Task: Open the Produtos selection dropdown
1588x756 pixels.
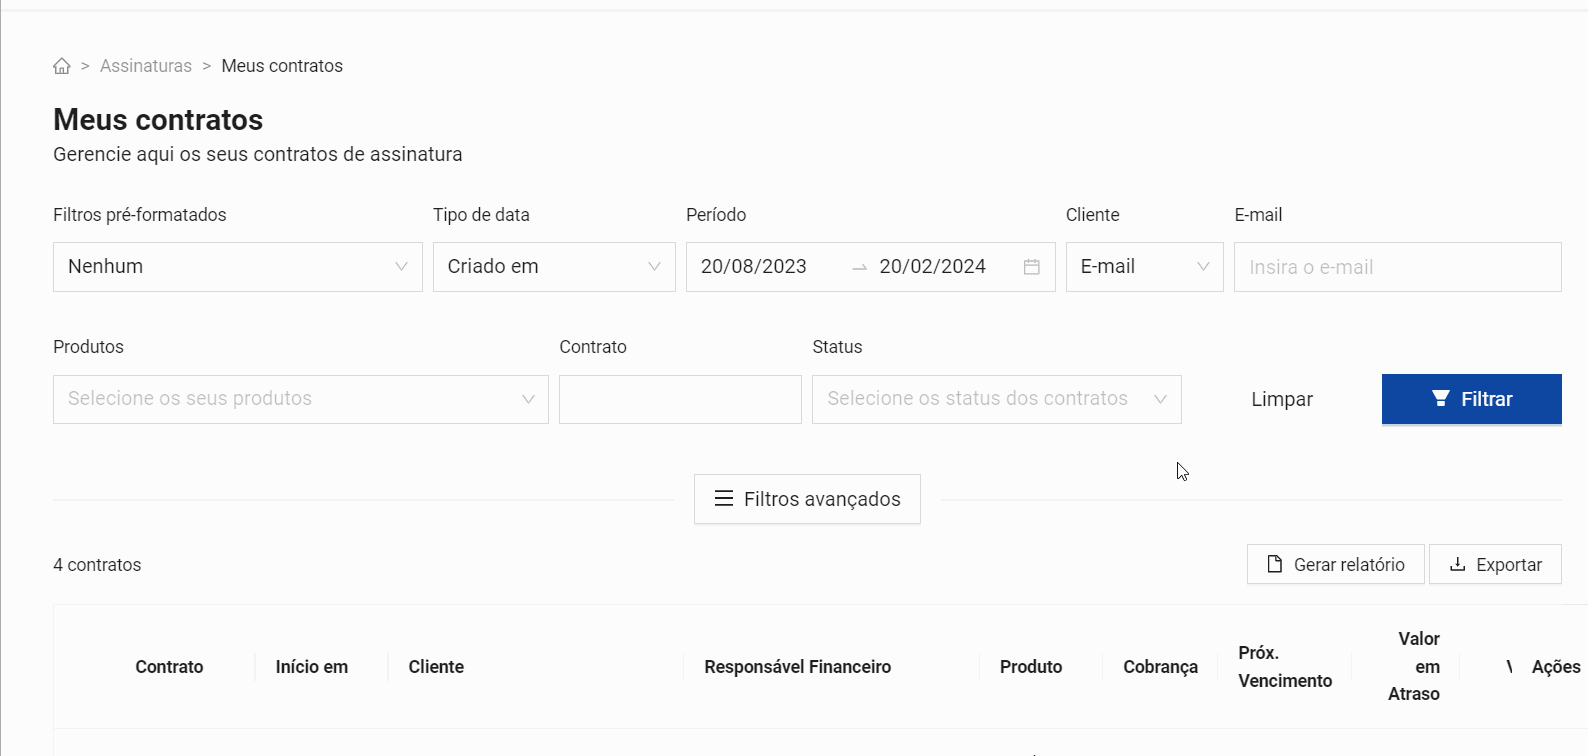Action: click(300, 399)
